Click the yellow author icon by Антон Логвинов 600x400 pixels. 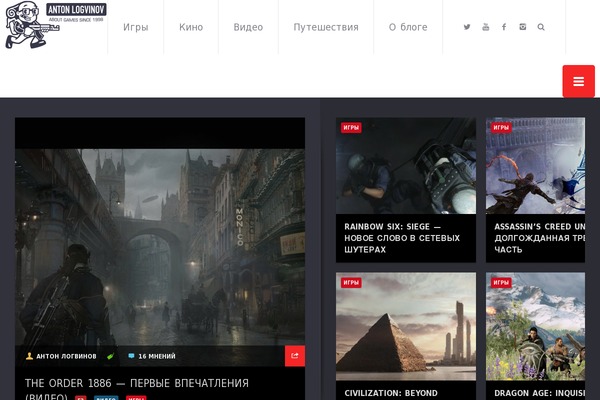tap(29, 356)
